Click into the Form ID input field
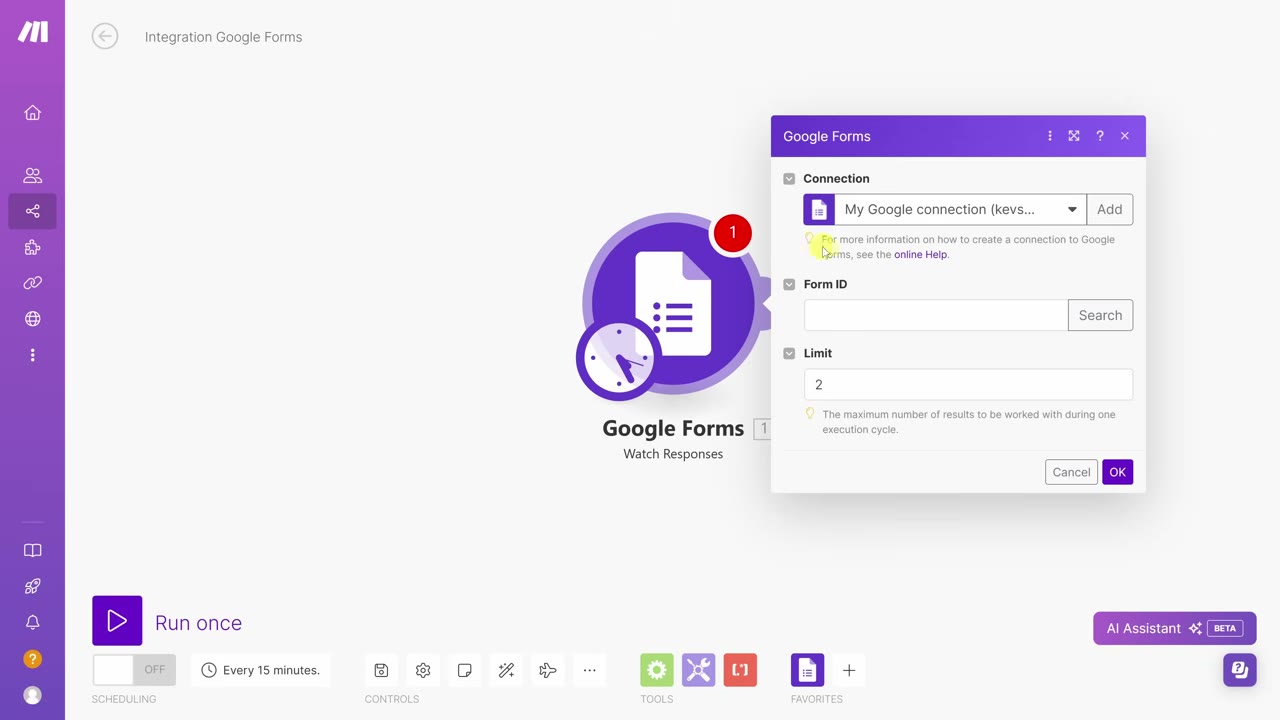The image size is (1280, 720). tap(936, 315)
